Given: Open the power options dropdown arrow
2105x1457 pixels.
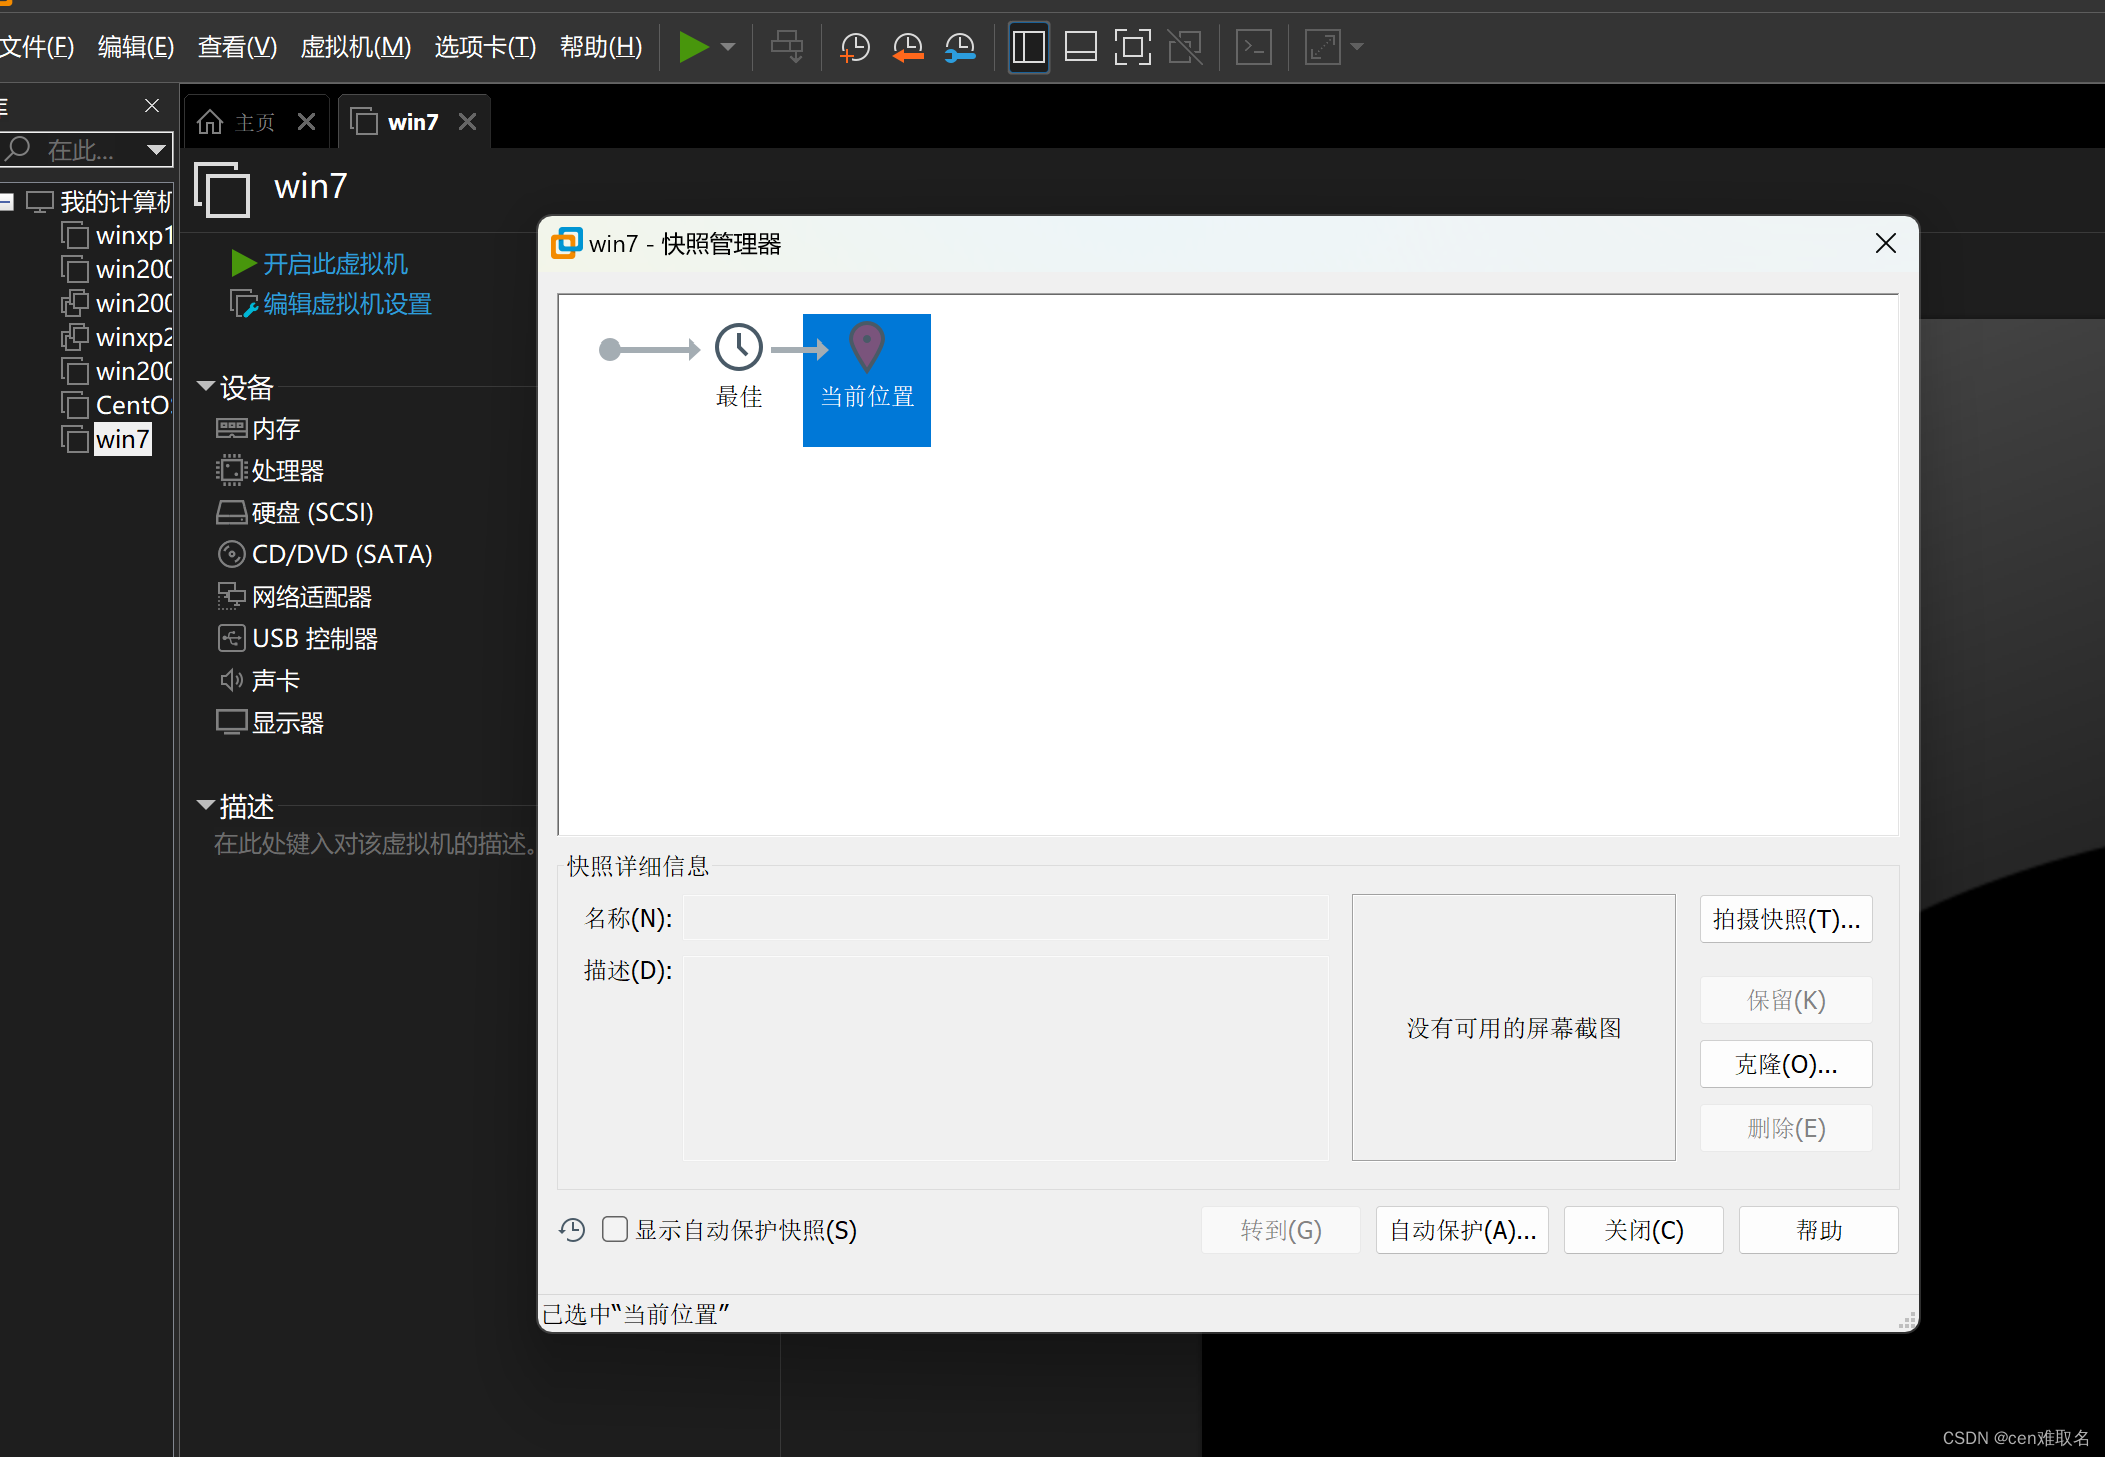Looking at the screenshot, I should coord(728,47).
